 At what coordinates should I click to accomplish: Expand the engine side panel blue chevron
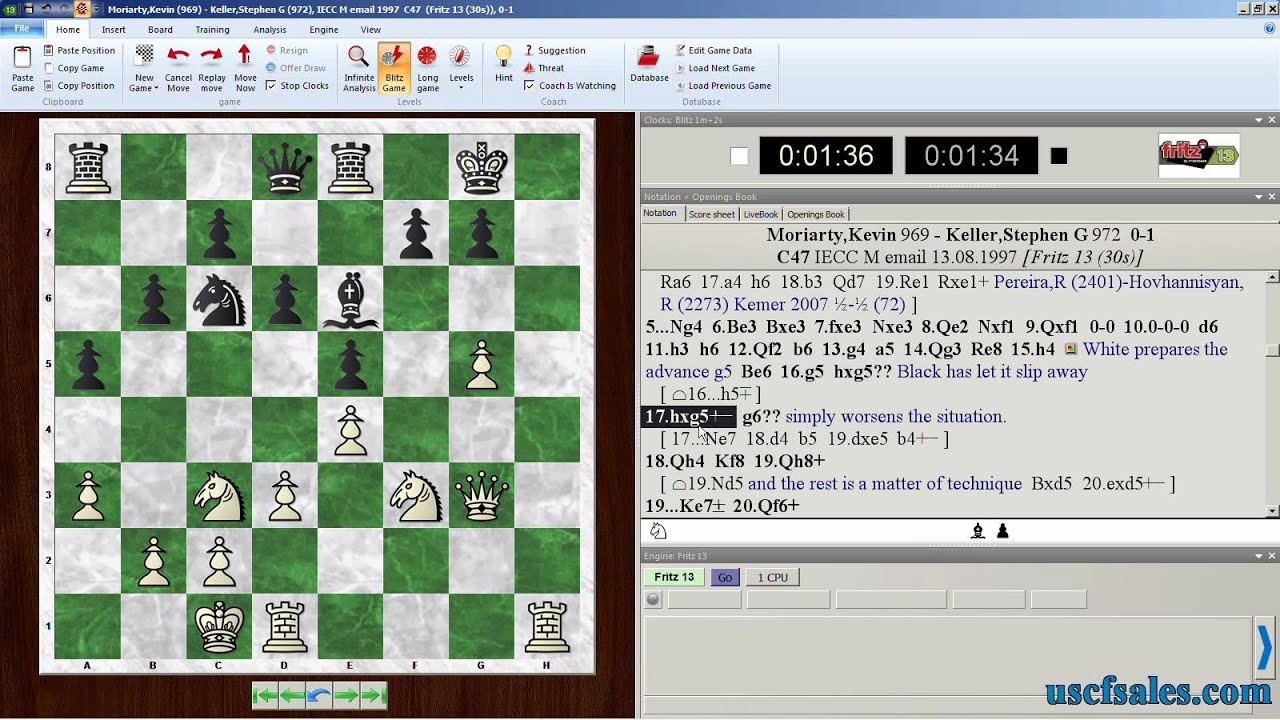pos(1265,649)
